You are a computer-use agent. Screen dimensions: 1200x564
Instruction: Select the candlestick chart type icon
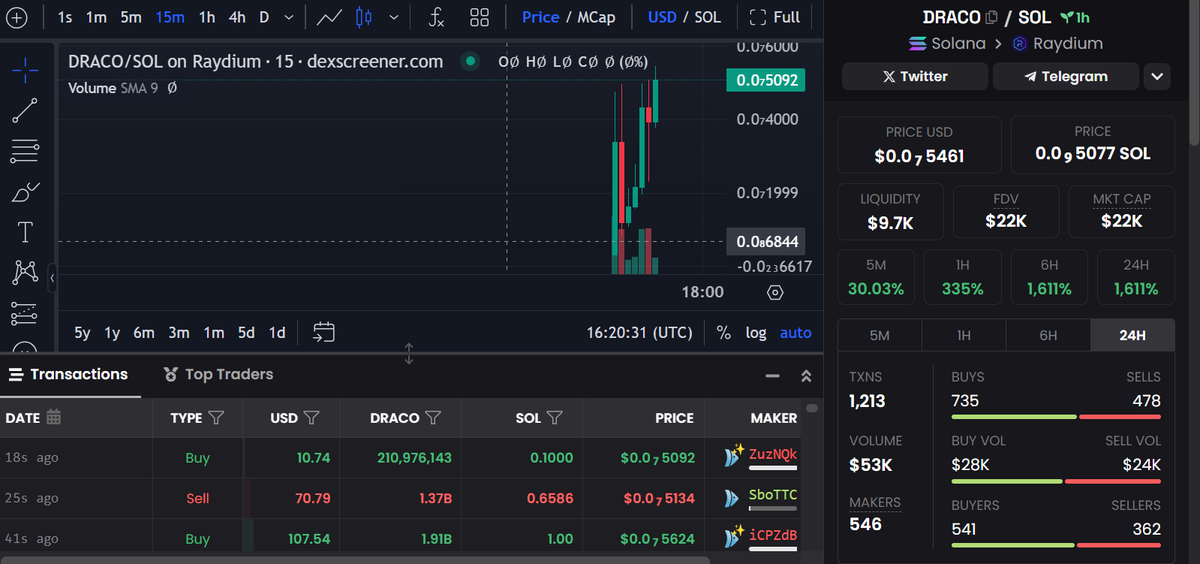[x=365, y=17]
